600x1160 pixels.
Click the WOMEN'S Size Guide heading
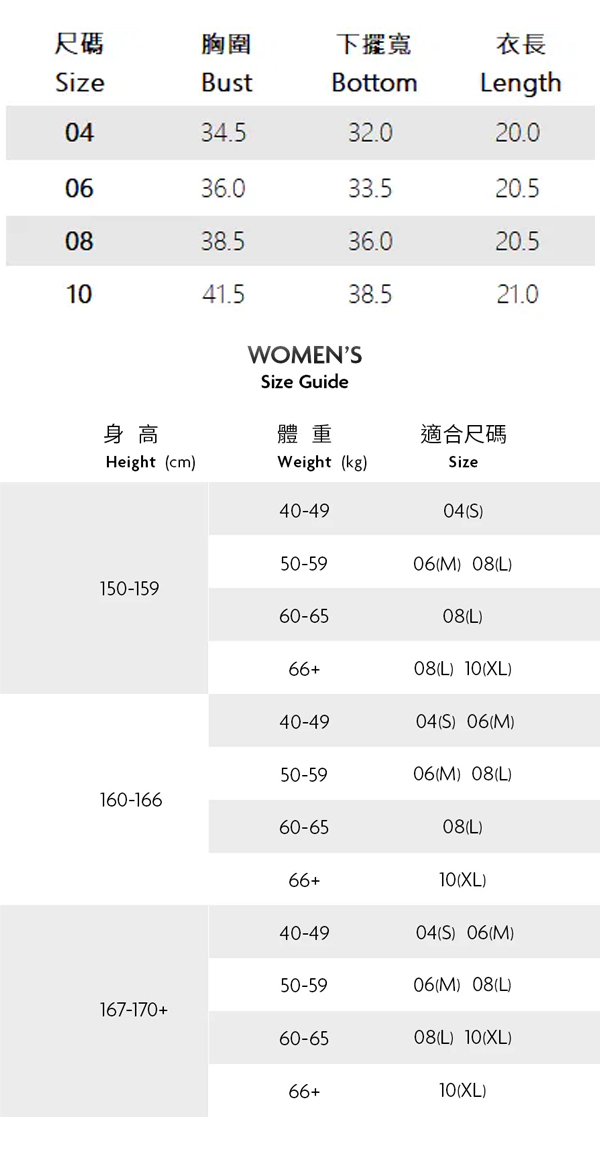point(304,366)
